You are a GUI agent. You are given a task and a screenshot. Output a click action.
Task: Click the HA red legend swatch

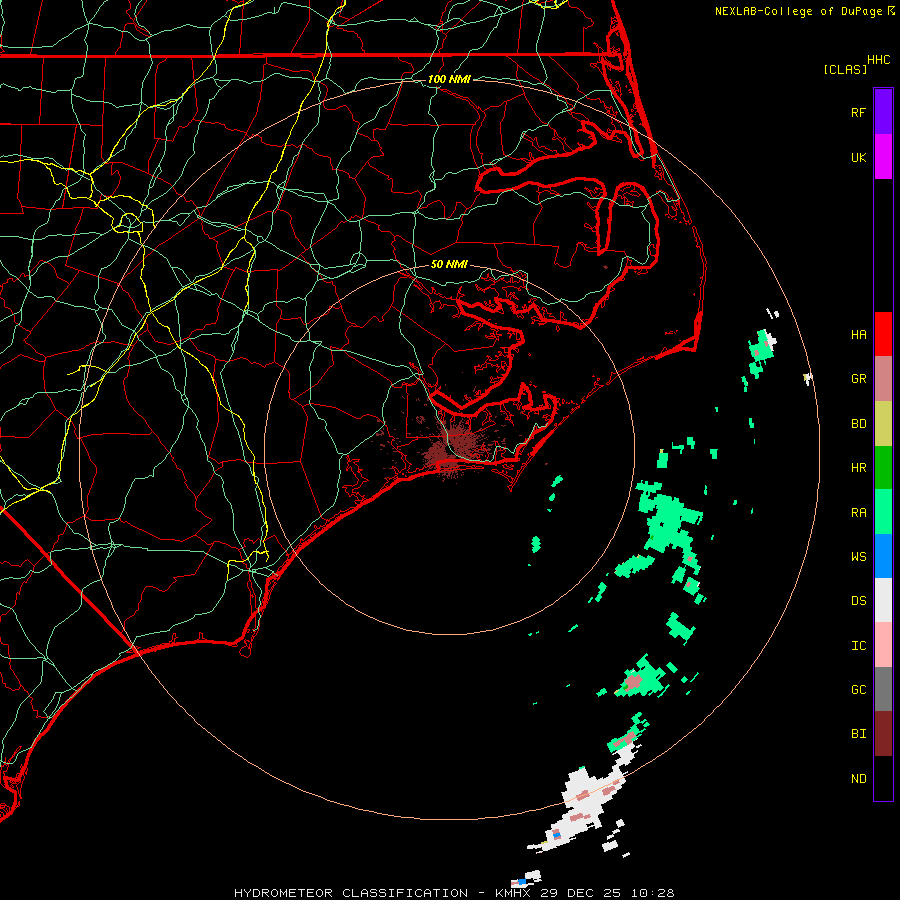883,334
